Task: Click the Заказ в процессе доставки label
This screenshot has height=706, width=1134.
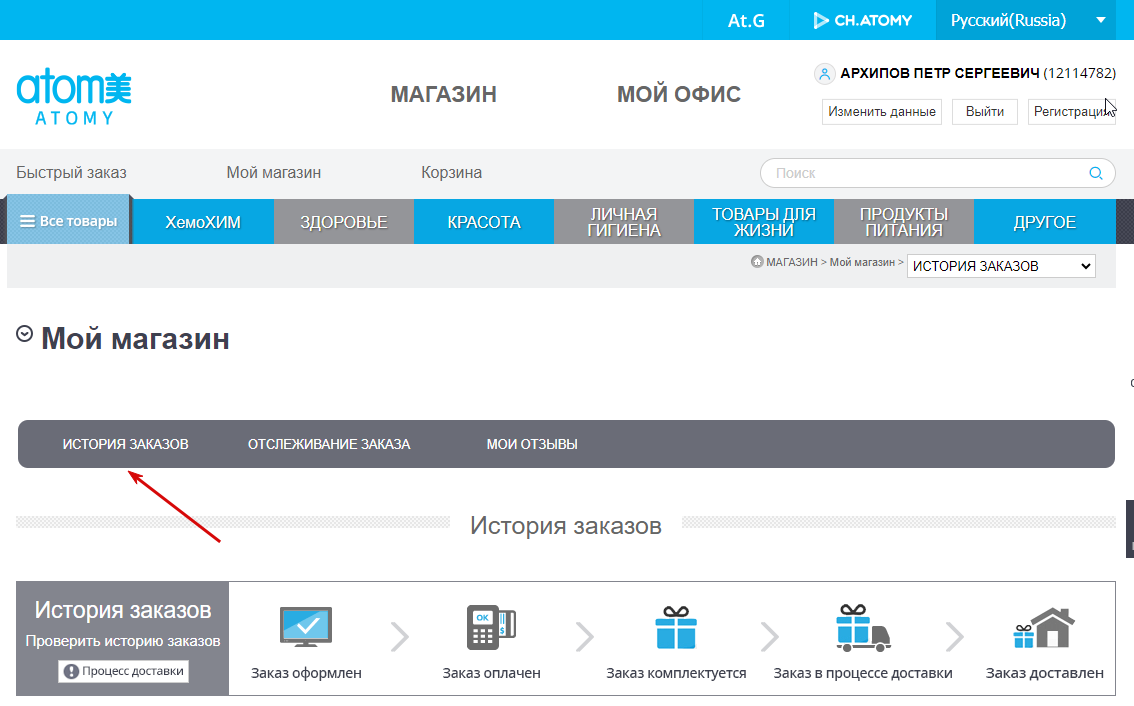Action: click(x=863, y=673)
